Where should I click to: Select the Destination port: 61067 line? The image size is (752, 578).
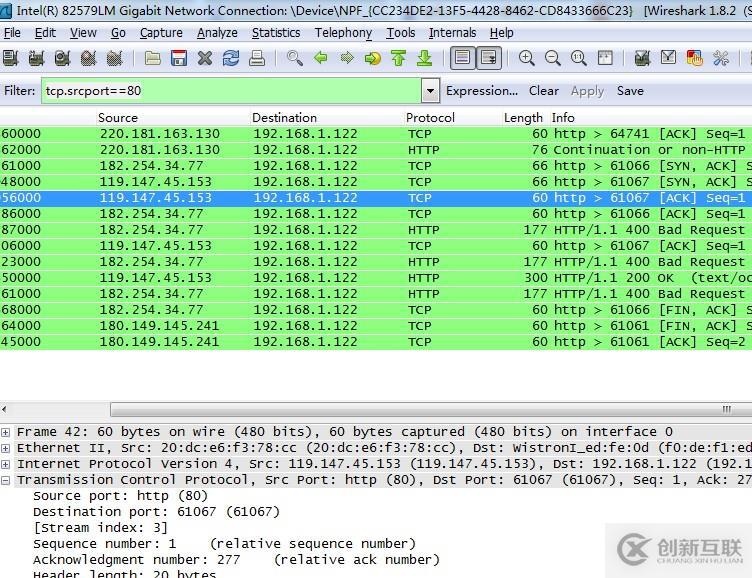pyautogui.click(x=156, y=512)
